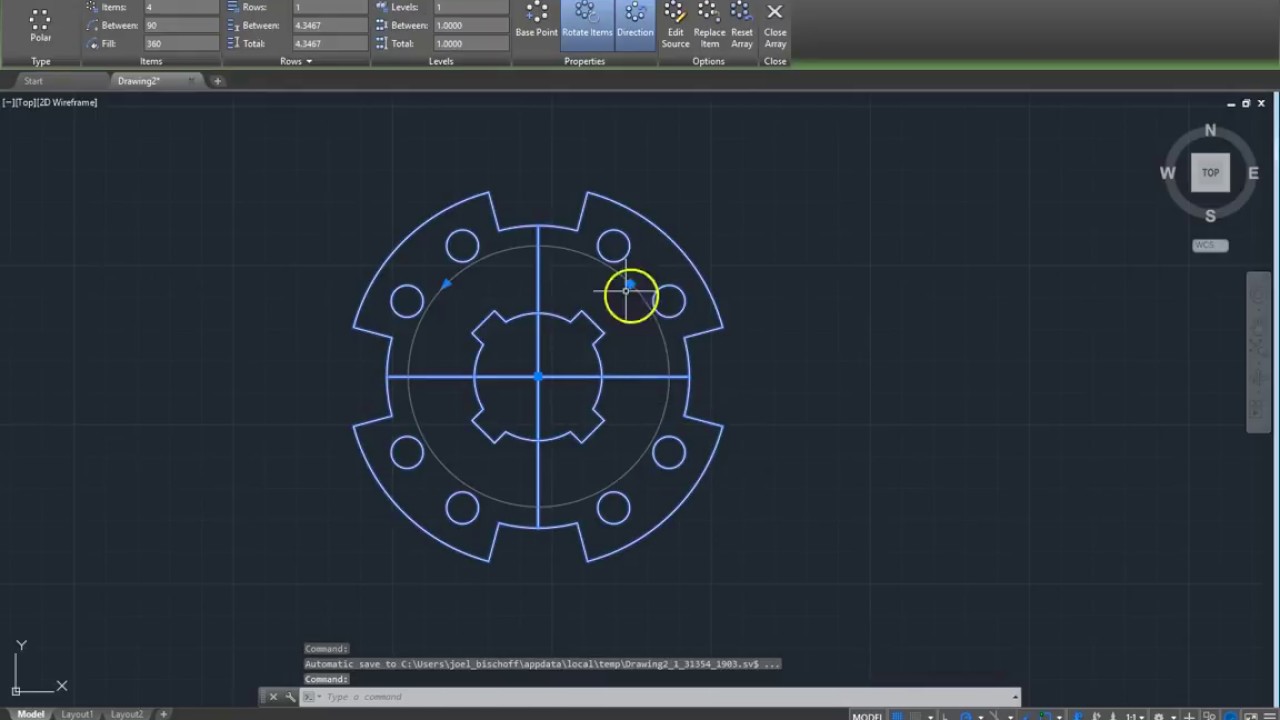Open the viewport [-] controls menu
The width and height of the screenshot is (1280, 720).
pos(7,102)
